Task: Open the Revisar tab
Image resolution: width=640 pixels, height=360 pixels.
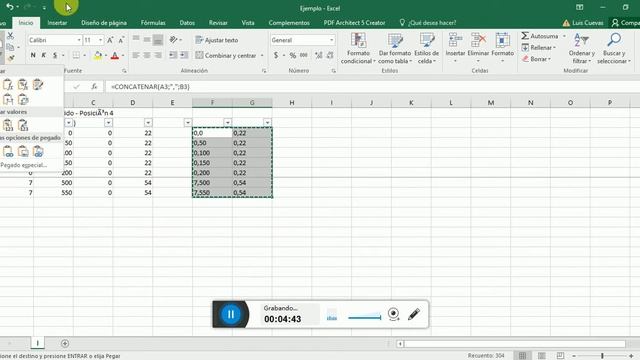Action: 218,23
